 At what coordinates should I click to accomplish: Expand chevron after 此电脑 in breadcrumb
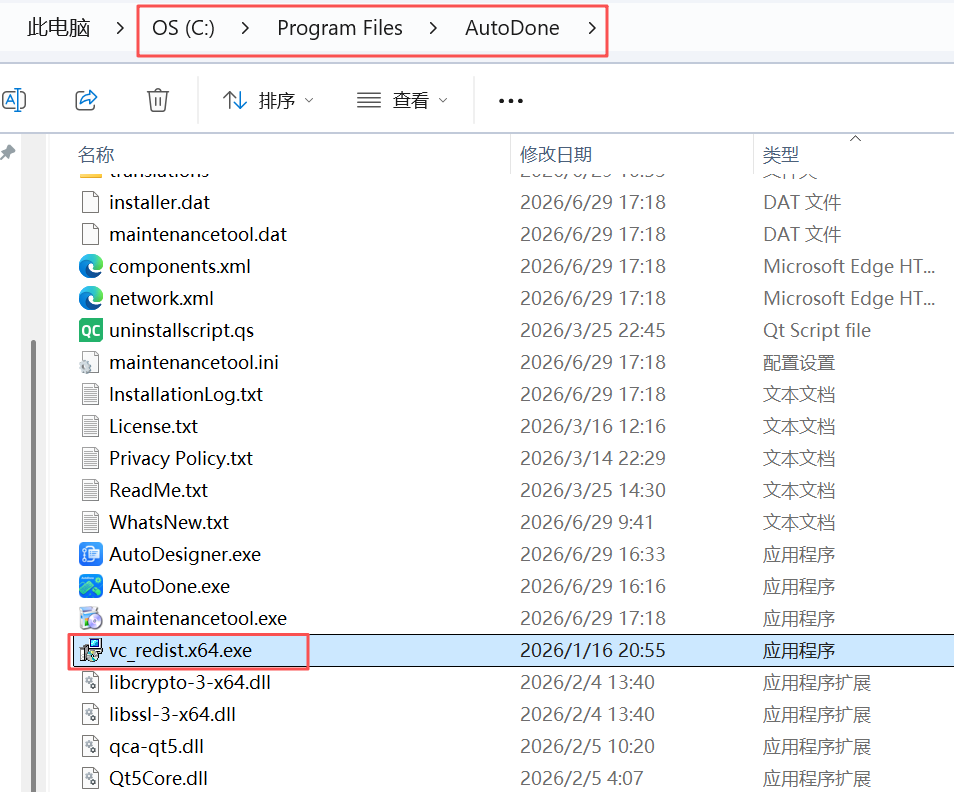pos(120,28)
